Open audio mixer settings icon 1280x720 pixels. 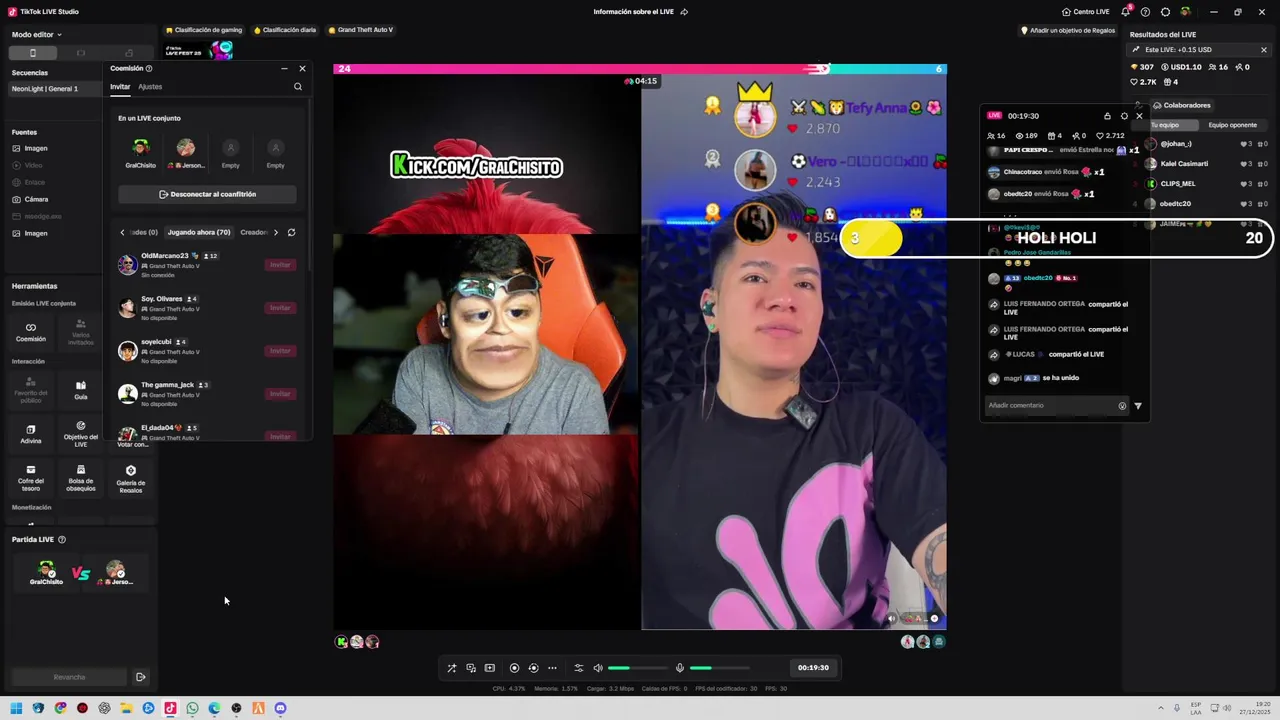pos(578,668)
